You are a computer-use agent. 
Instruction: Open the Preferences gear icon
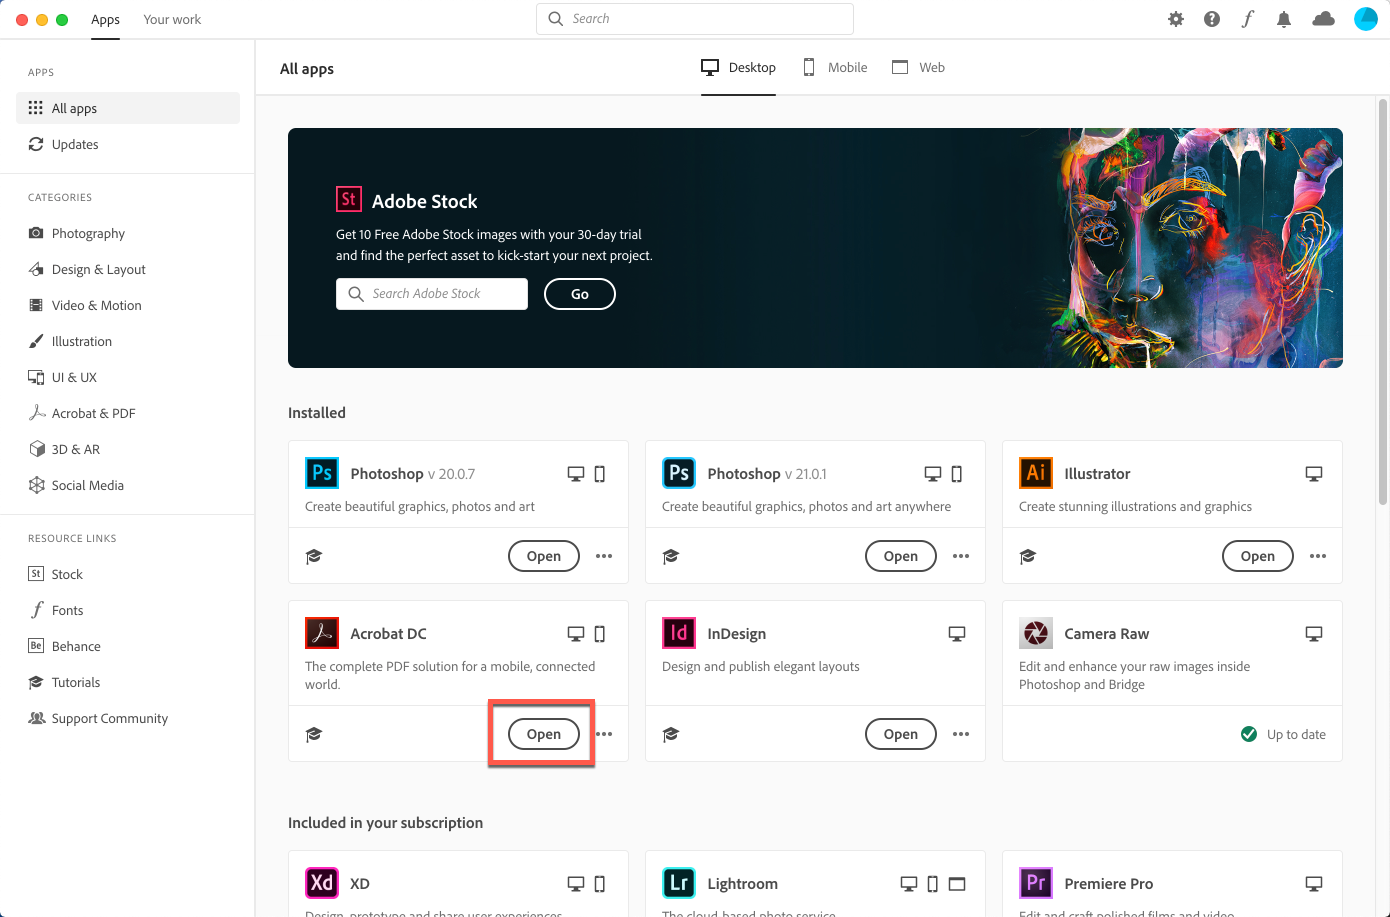(x=1176, y=19)
